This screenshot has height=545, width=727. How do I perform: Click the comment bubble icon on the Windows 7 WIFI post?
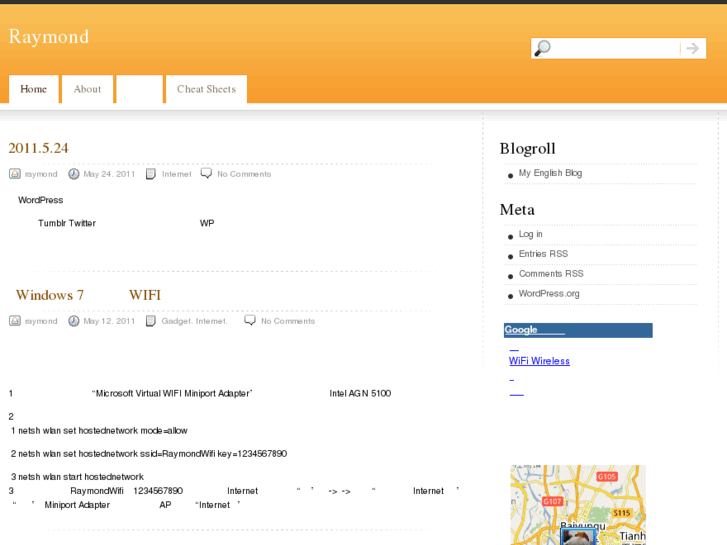pos(250,320)
